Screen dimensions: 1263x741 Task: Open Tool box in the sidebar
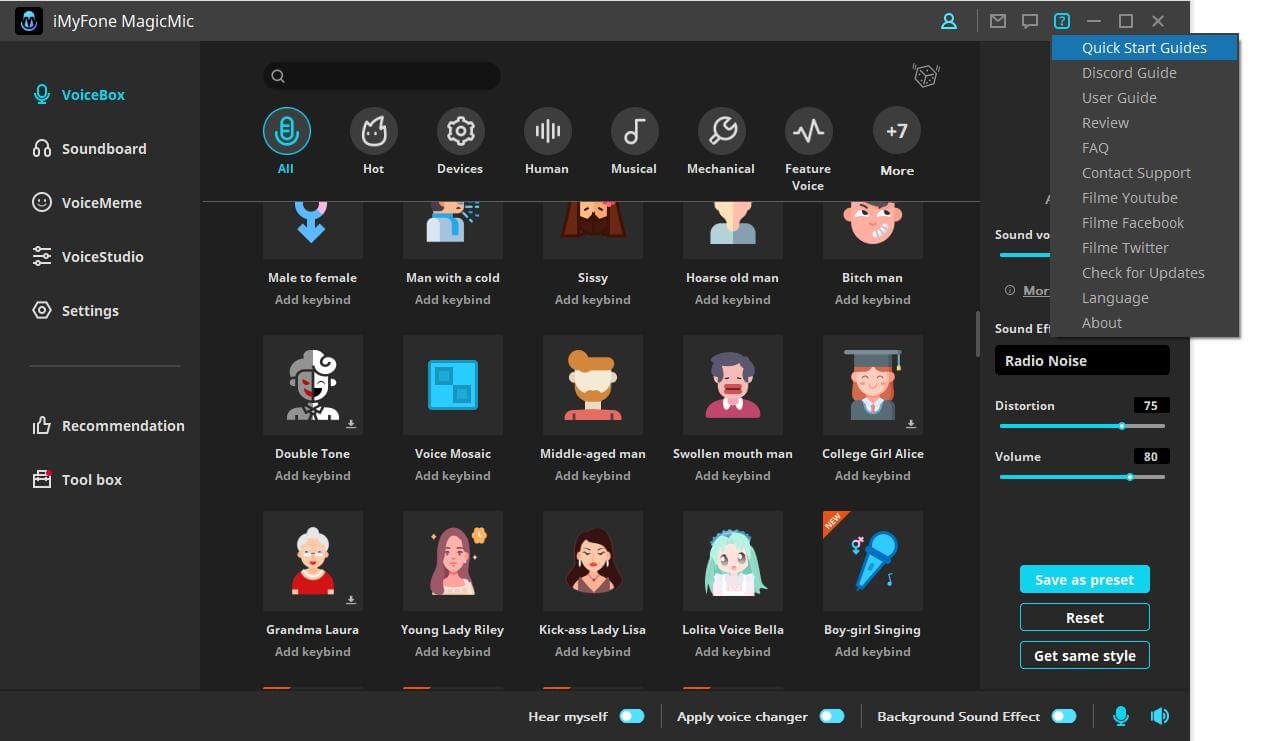pos(78,480)
